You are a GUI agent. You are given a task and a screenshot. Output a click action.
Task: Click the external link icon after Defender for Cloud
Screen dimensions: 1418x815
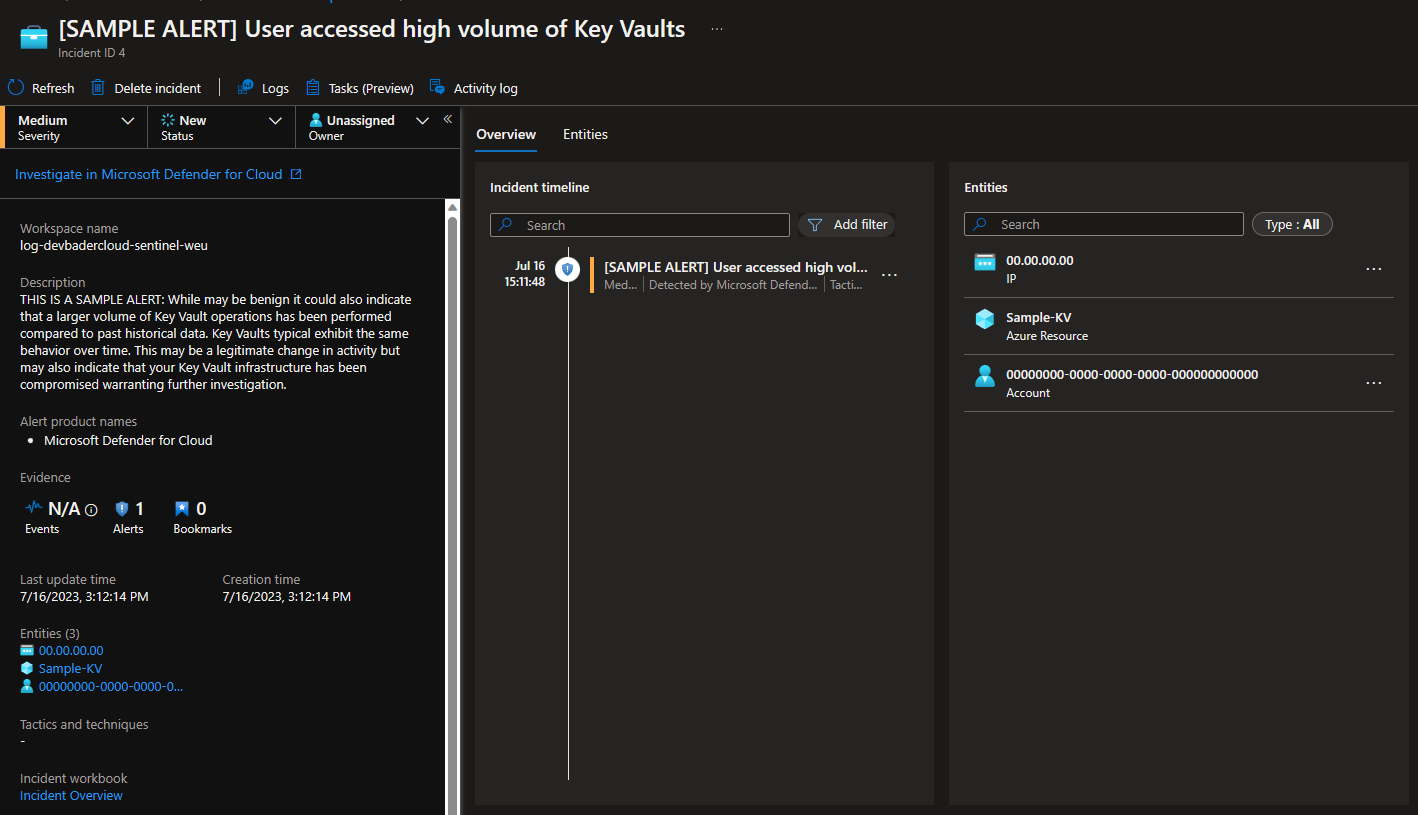coord(296,174)
